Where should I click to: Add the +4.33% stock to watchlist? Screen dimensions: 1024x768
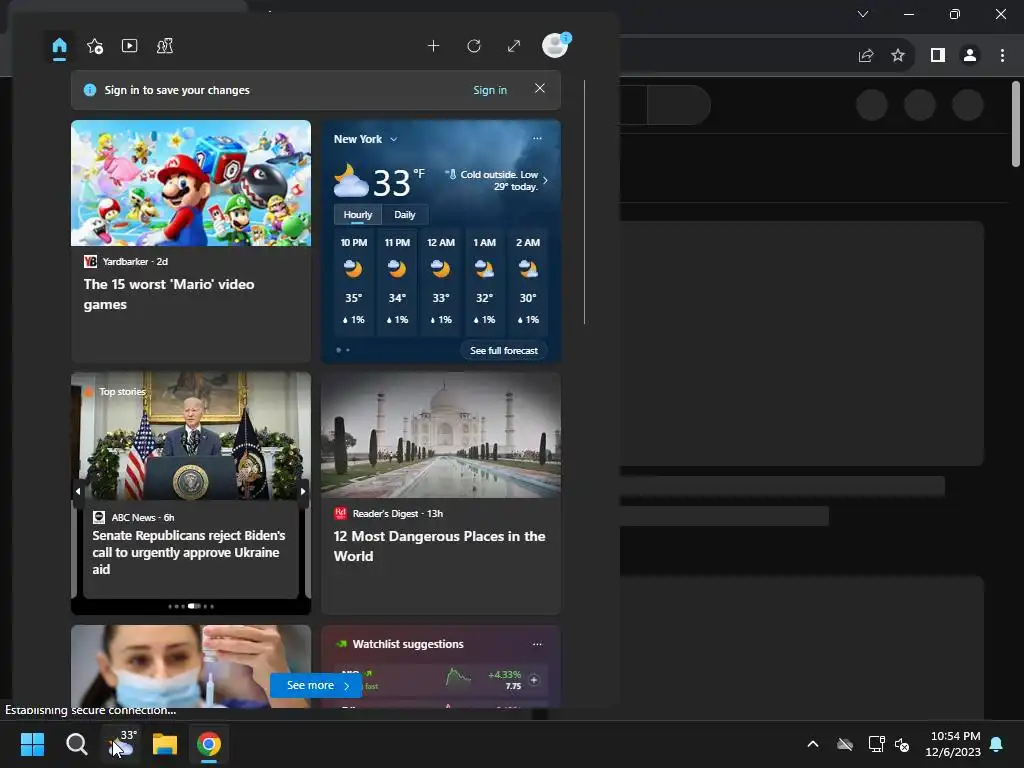coord(534,680)
